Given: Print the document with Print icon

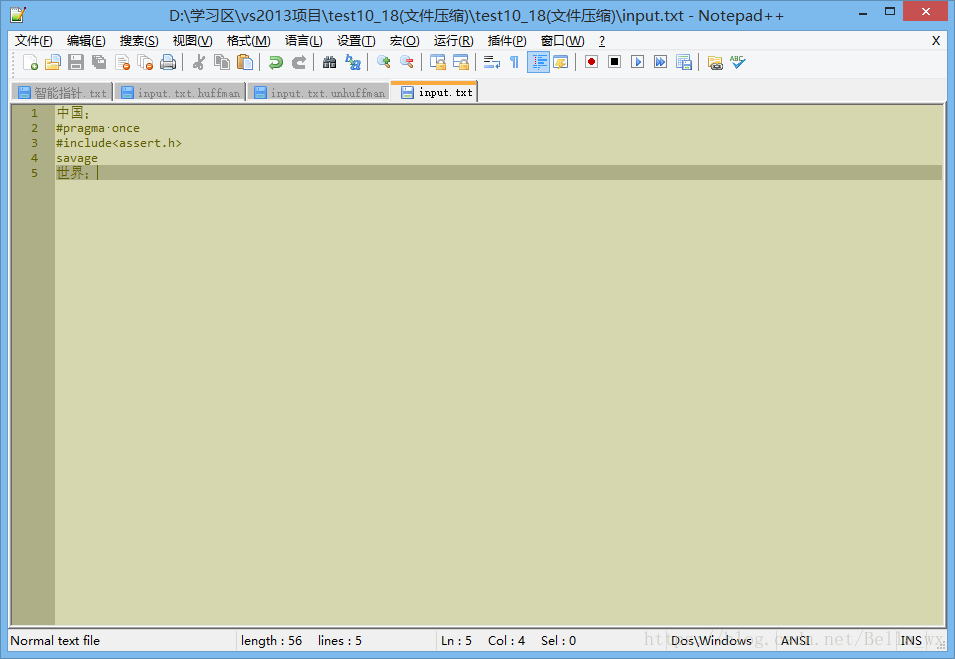Looking at the screenshot, I should 168,62.
